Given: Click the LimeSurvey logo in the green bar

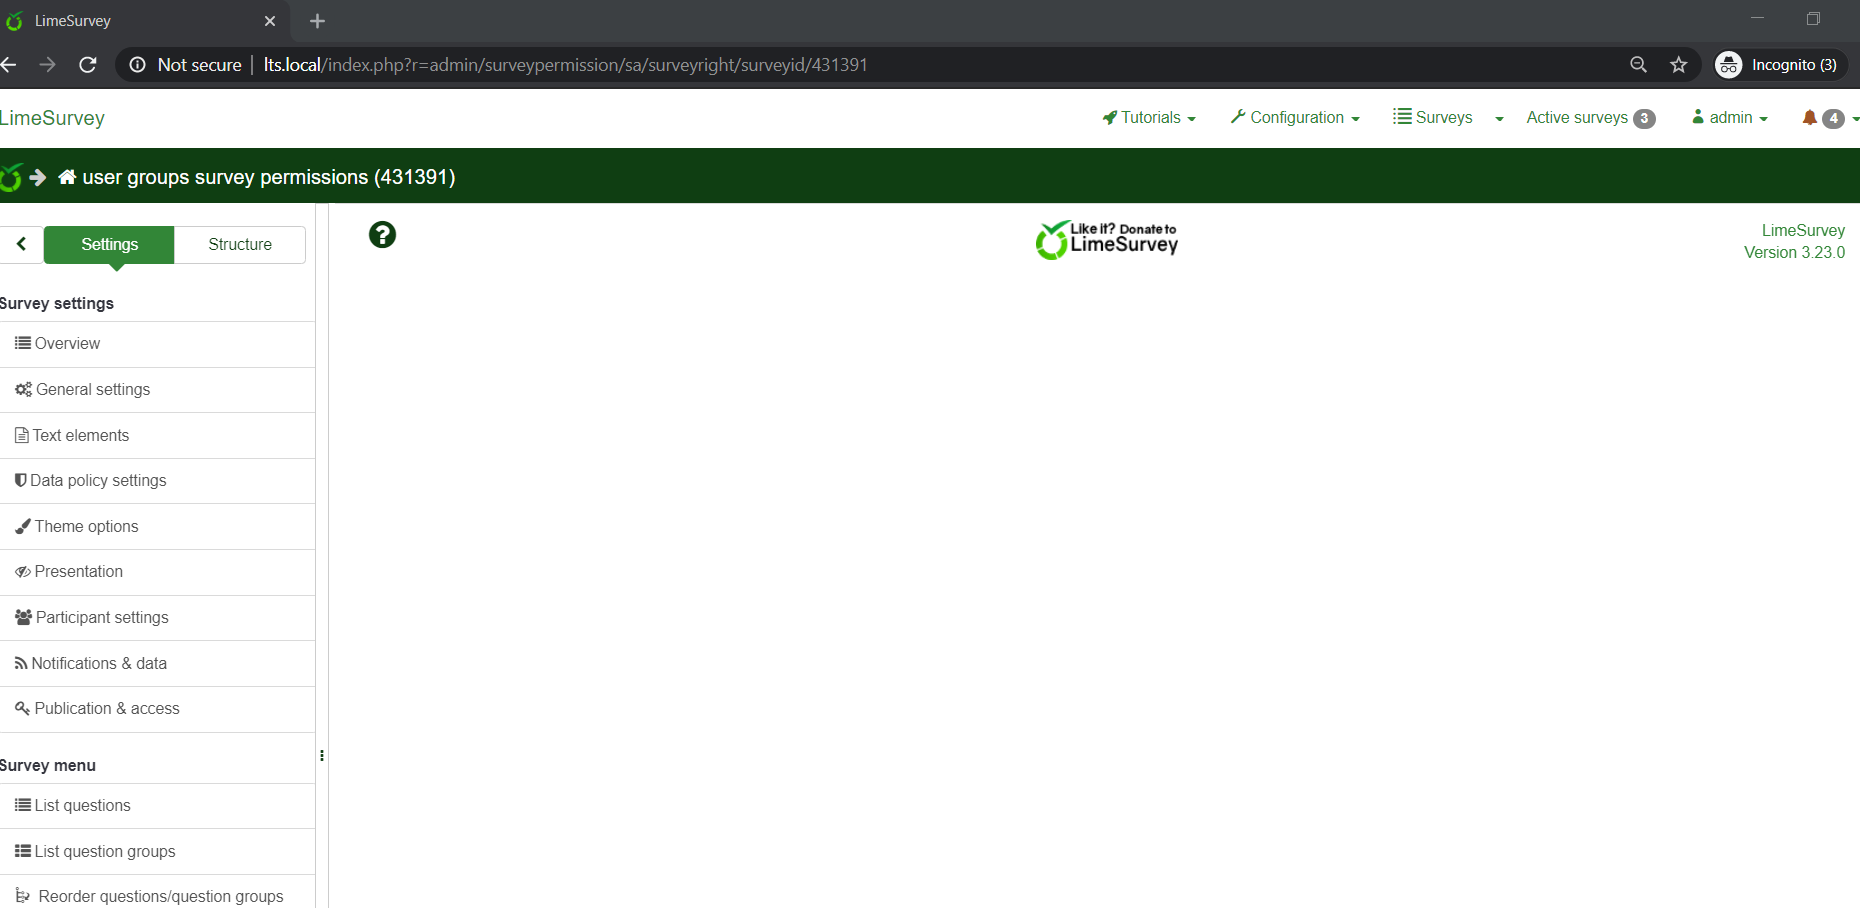Looking at the screenshot, I should click(x=11, y=177).
